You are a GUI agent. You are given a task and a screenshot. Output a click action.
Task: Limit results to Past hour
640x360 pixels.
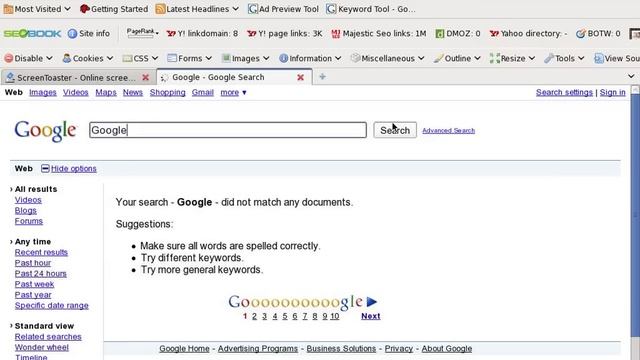tap(33, 263)
